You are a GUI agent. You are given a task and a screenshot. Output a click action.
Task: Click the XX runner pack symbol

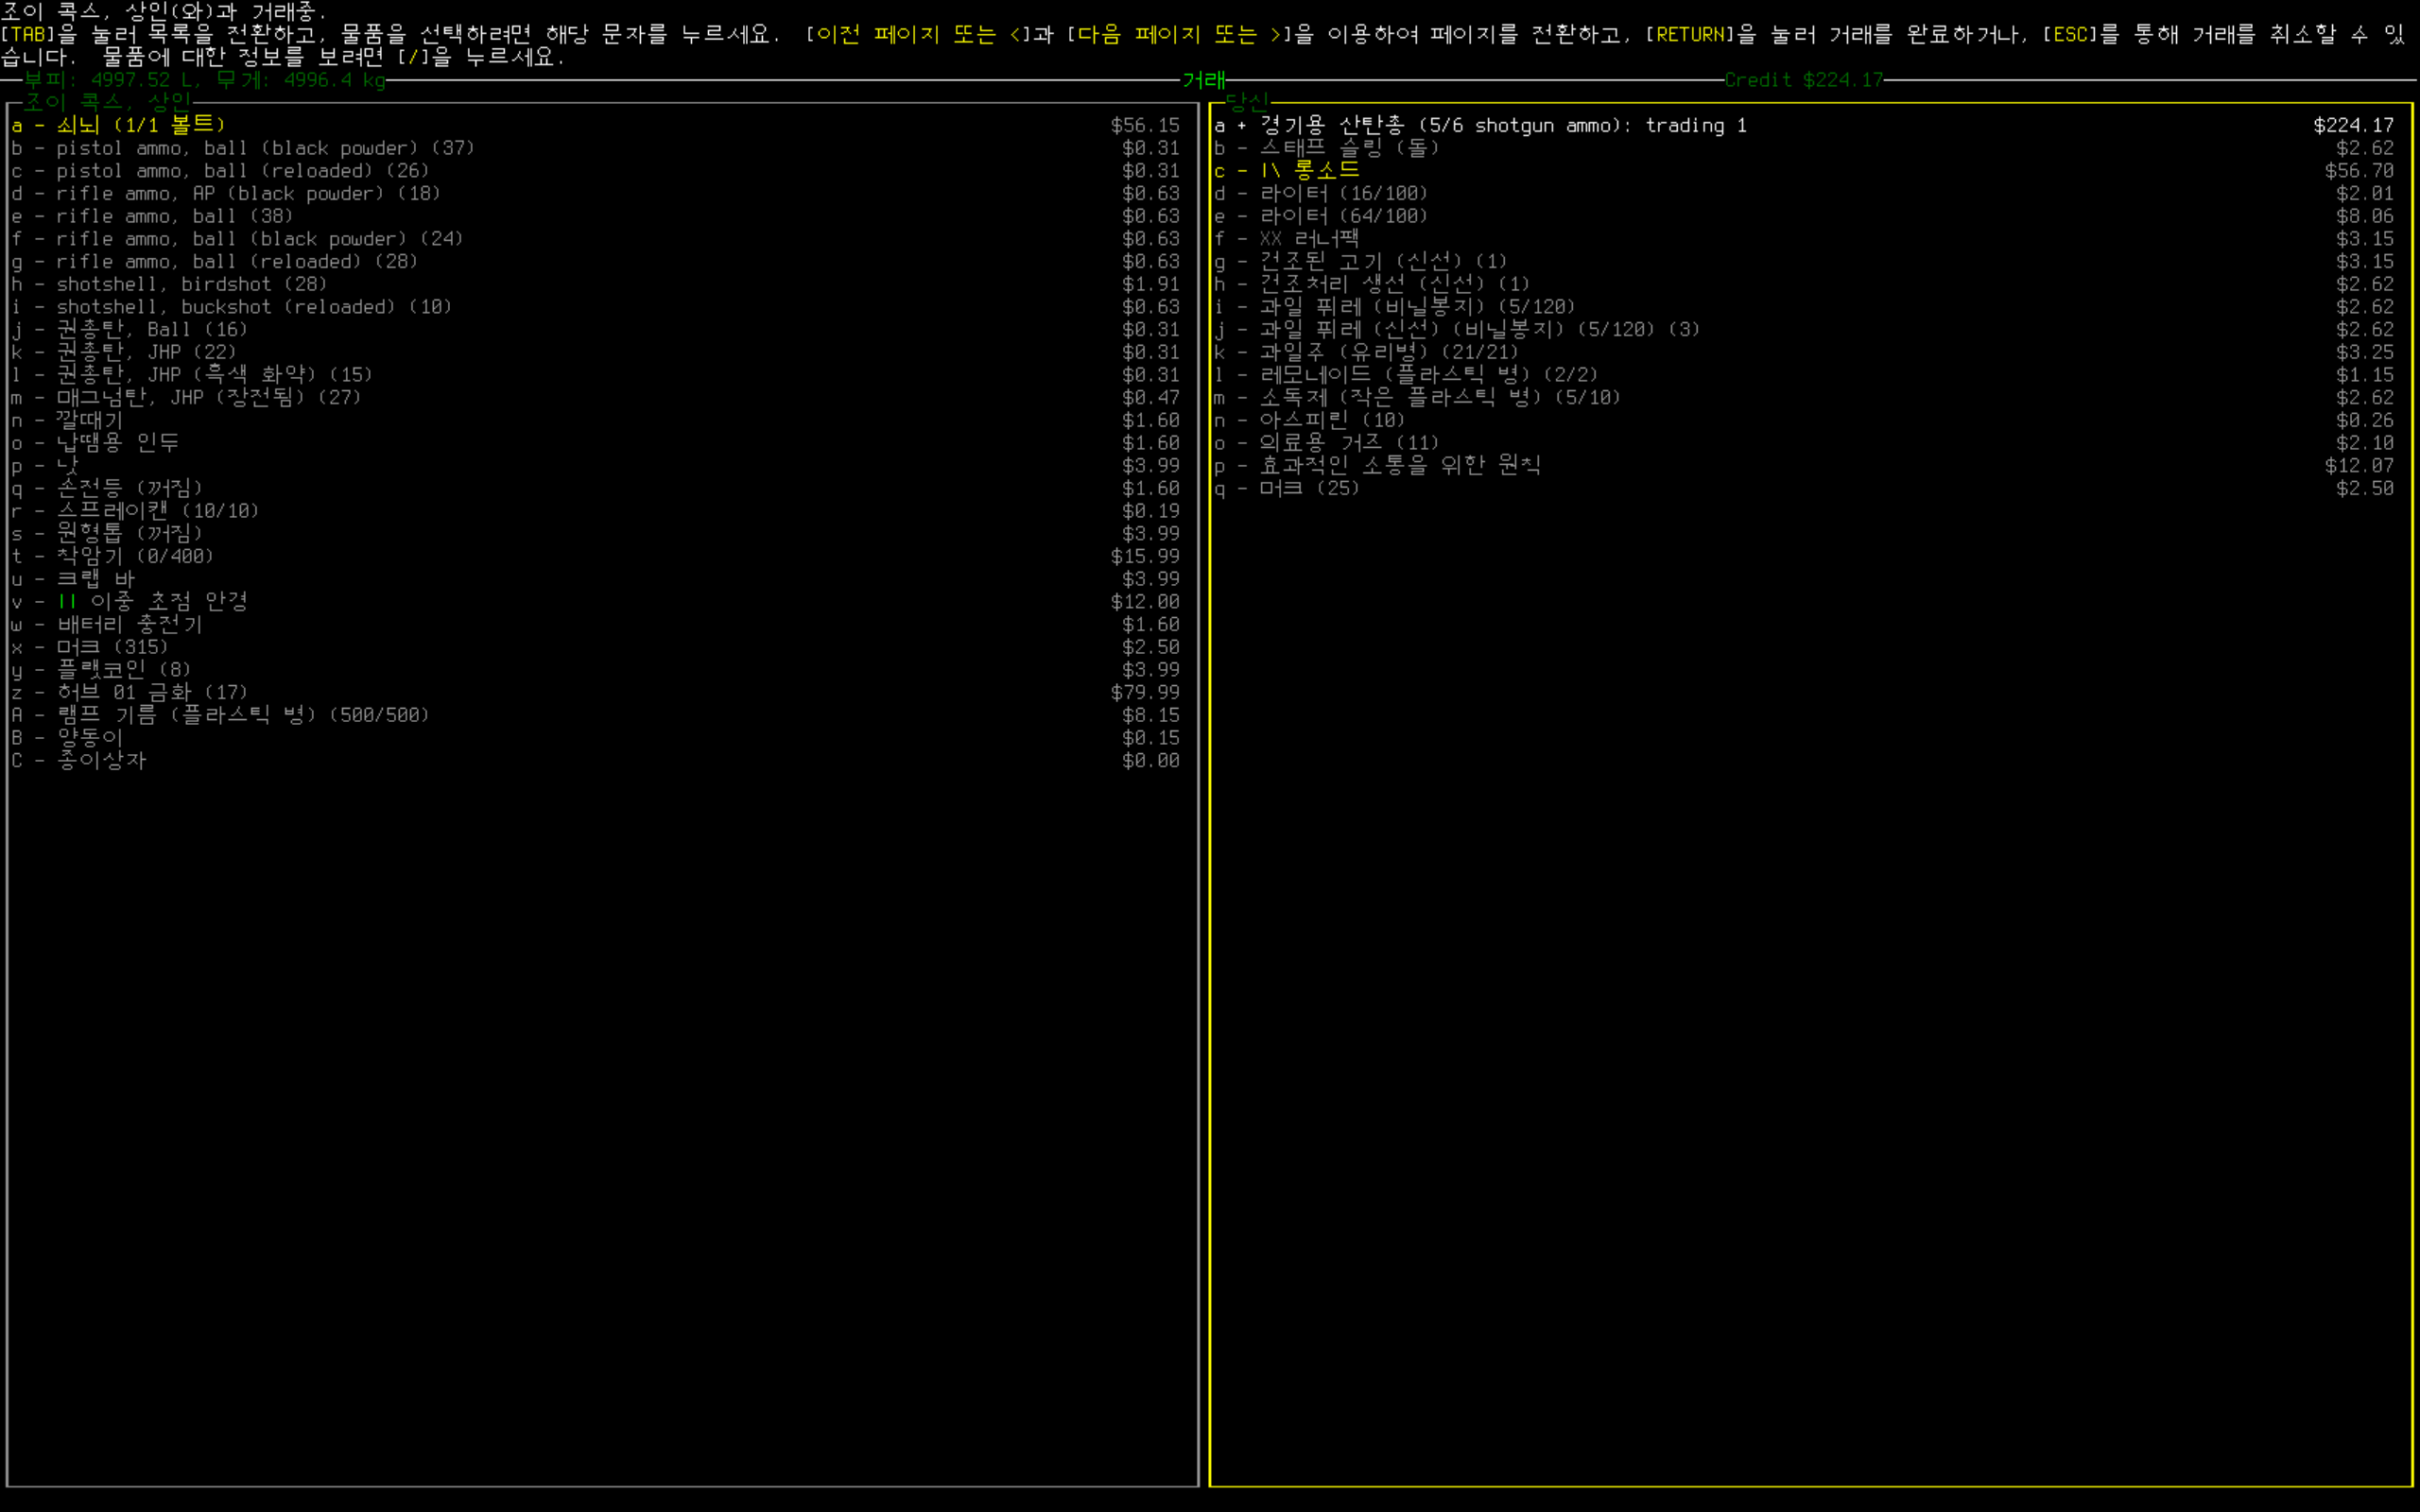pyautogui.click(x=1270, y=239)
